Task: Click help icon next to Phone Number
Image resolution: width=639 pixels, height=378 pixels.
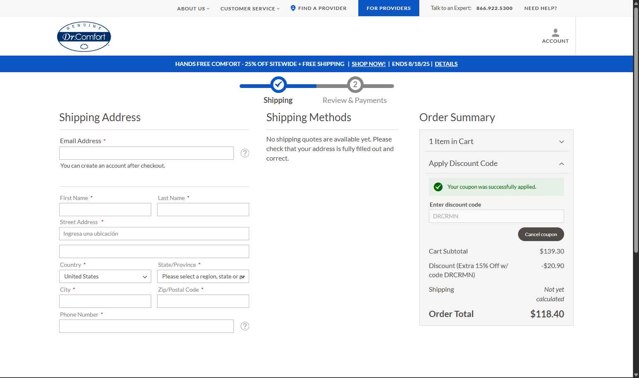Action: 245,326
